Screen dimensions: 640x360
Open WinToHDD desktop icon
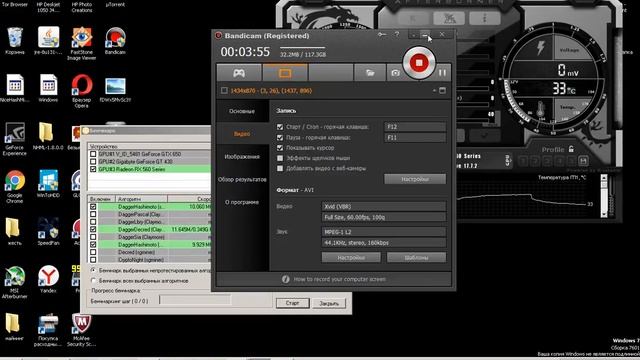pos(48,184)
